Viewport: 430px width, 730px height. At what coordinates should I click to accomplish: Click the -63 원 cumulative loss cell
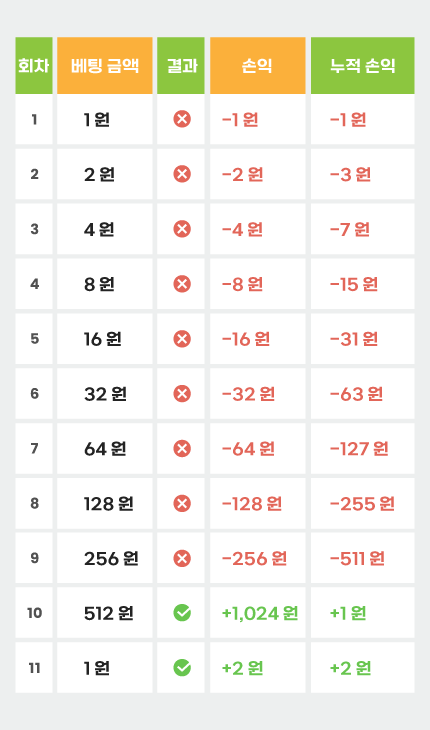click(x=363, y=393)
